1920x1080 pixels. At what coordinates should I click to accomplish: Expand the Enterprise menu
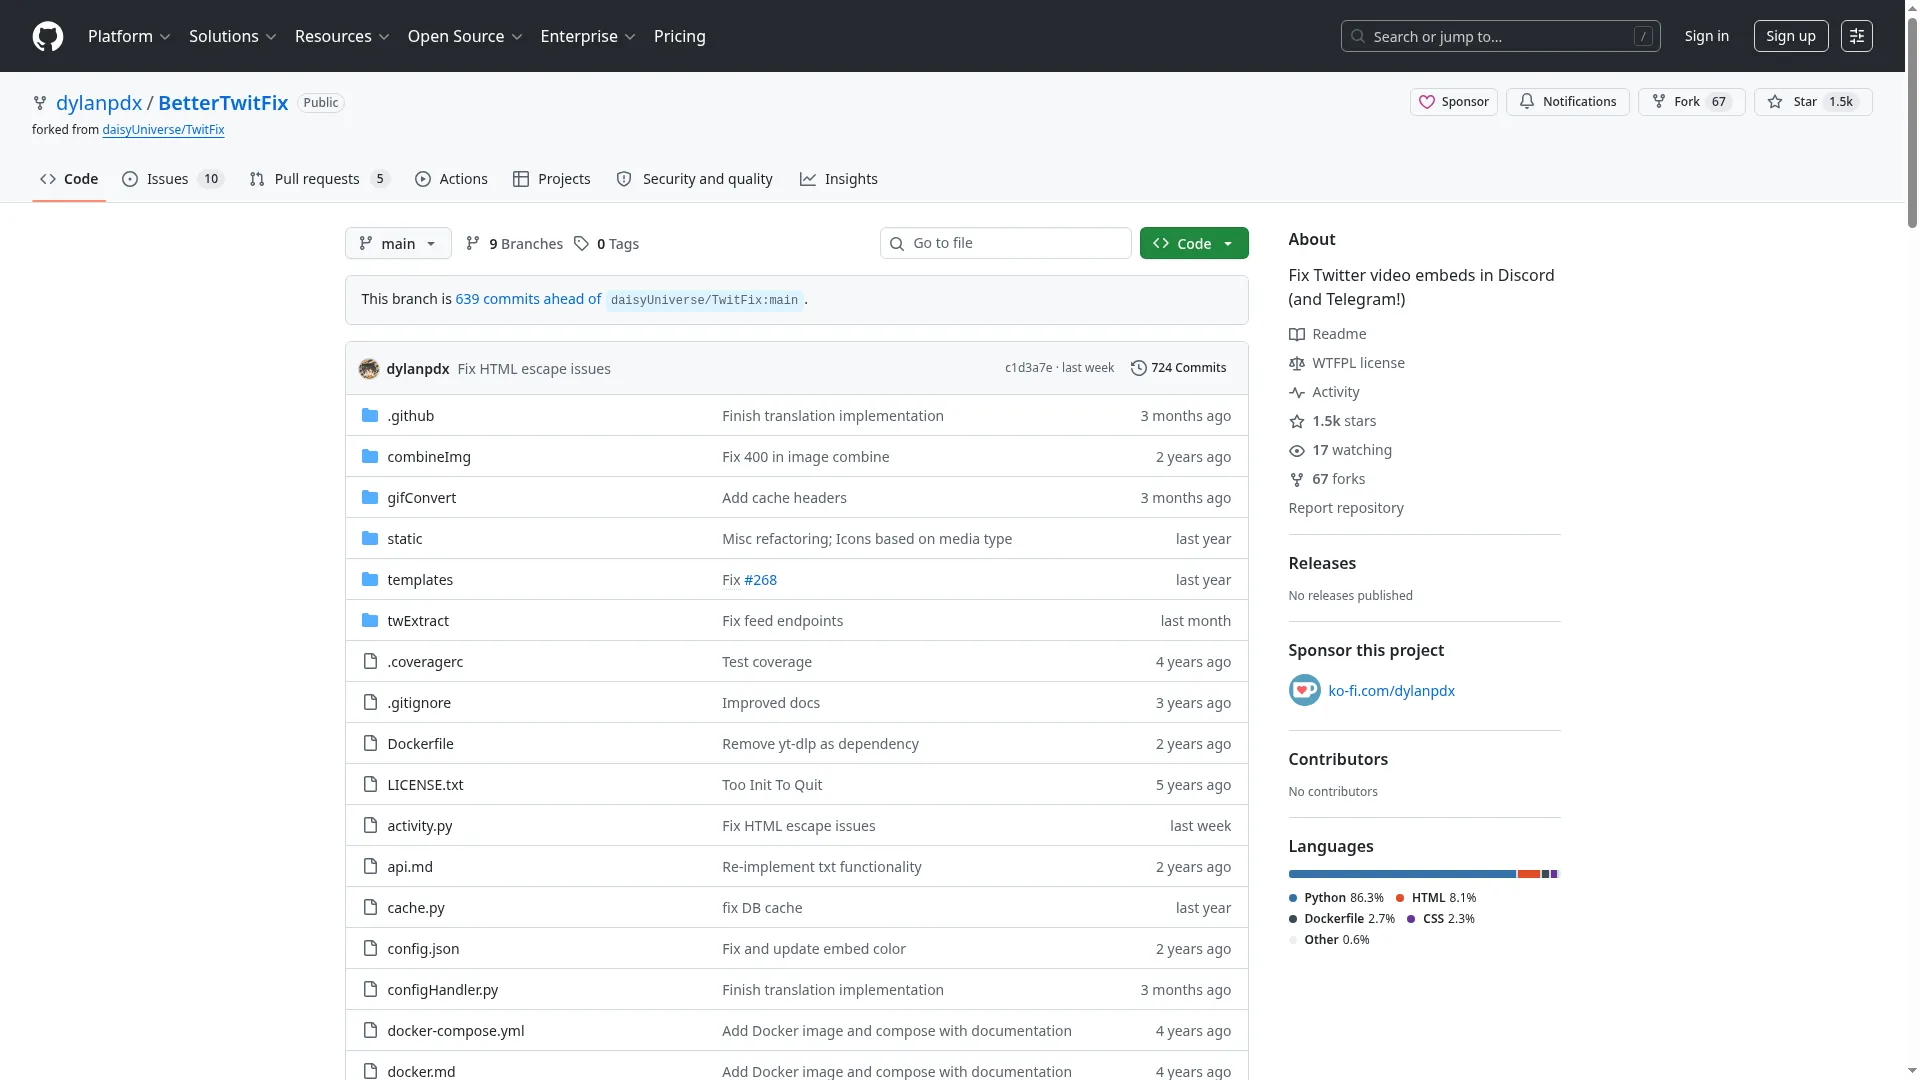click(x=588, y=36)
